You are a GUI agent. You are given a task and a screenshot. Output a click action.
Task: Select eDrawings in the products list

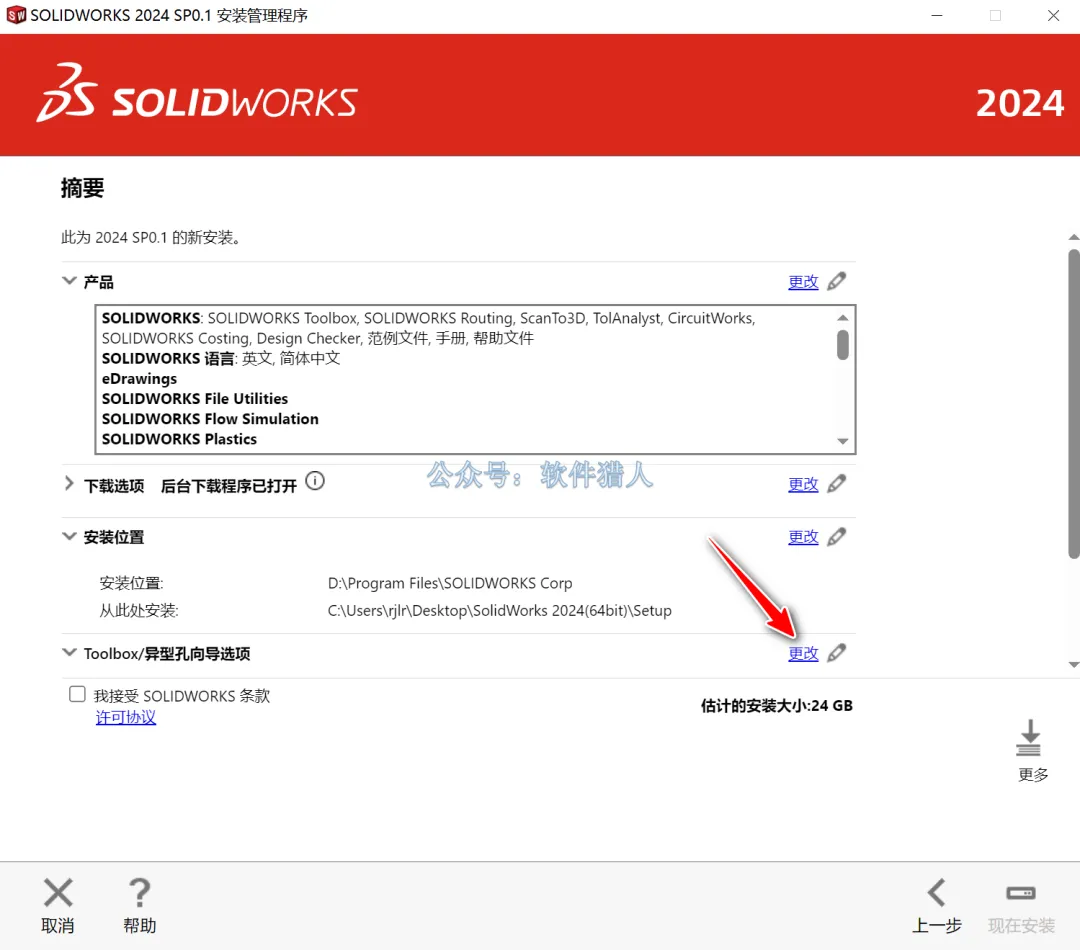coord(139,379)
